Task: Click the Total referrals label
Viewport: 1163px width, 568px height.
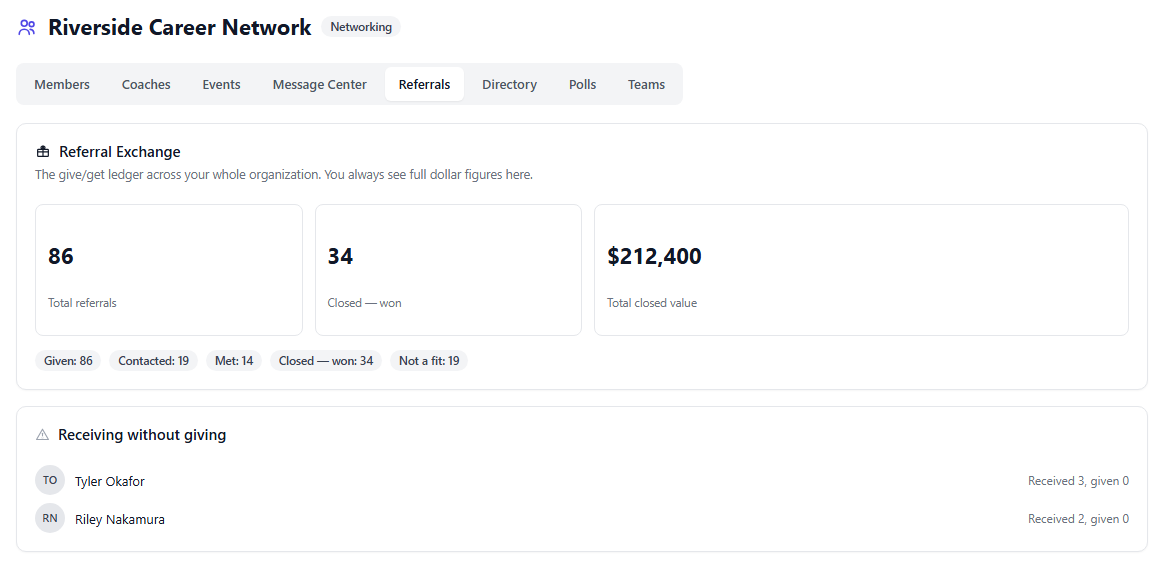Action: point(82,303)
